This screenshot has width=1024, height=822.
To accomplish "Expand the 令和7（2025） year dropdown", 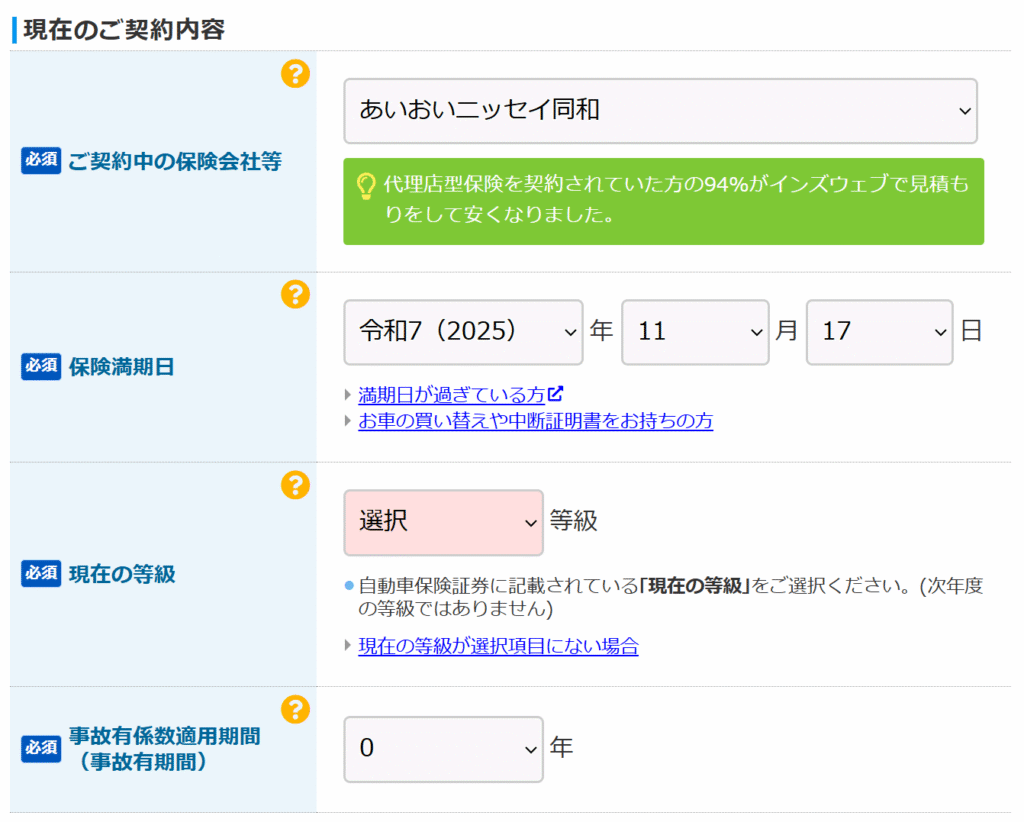I will tap(463, 332).
